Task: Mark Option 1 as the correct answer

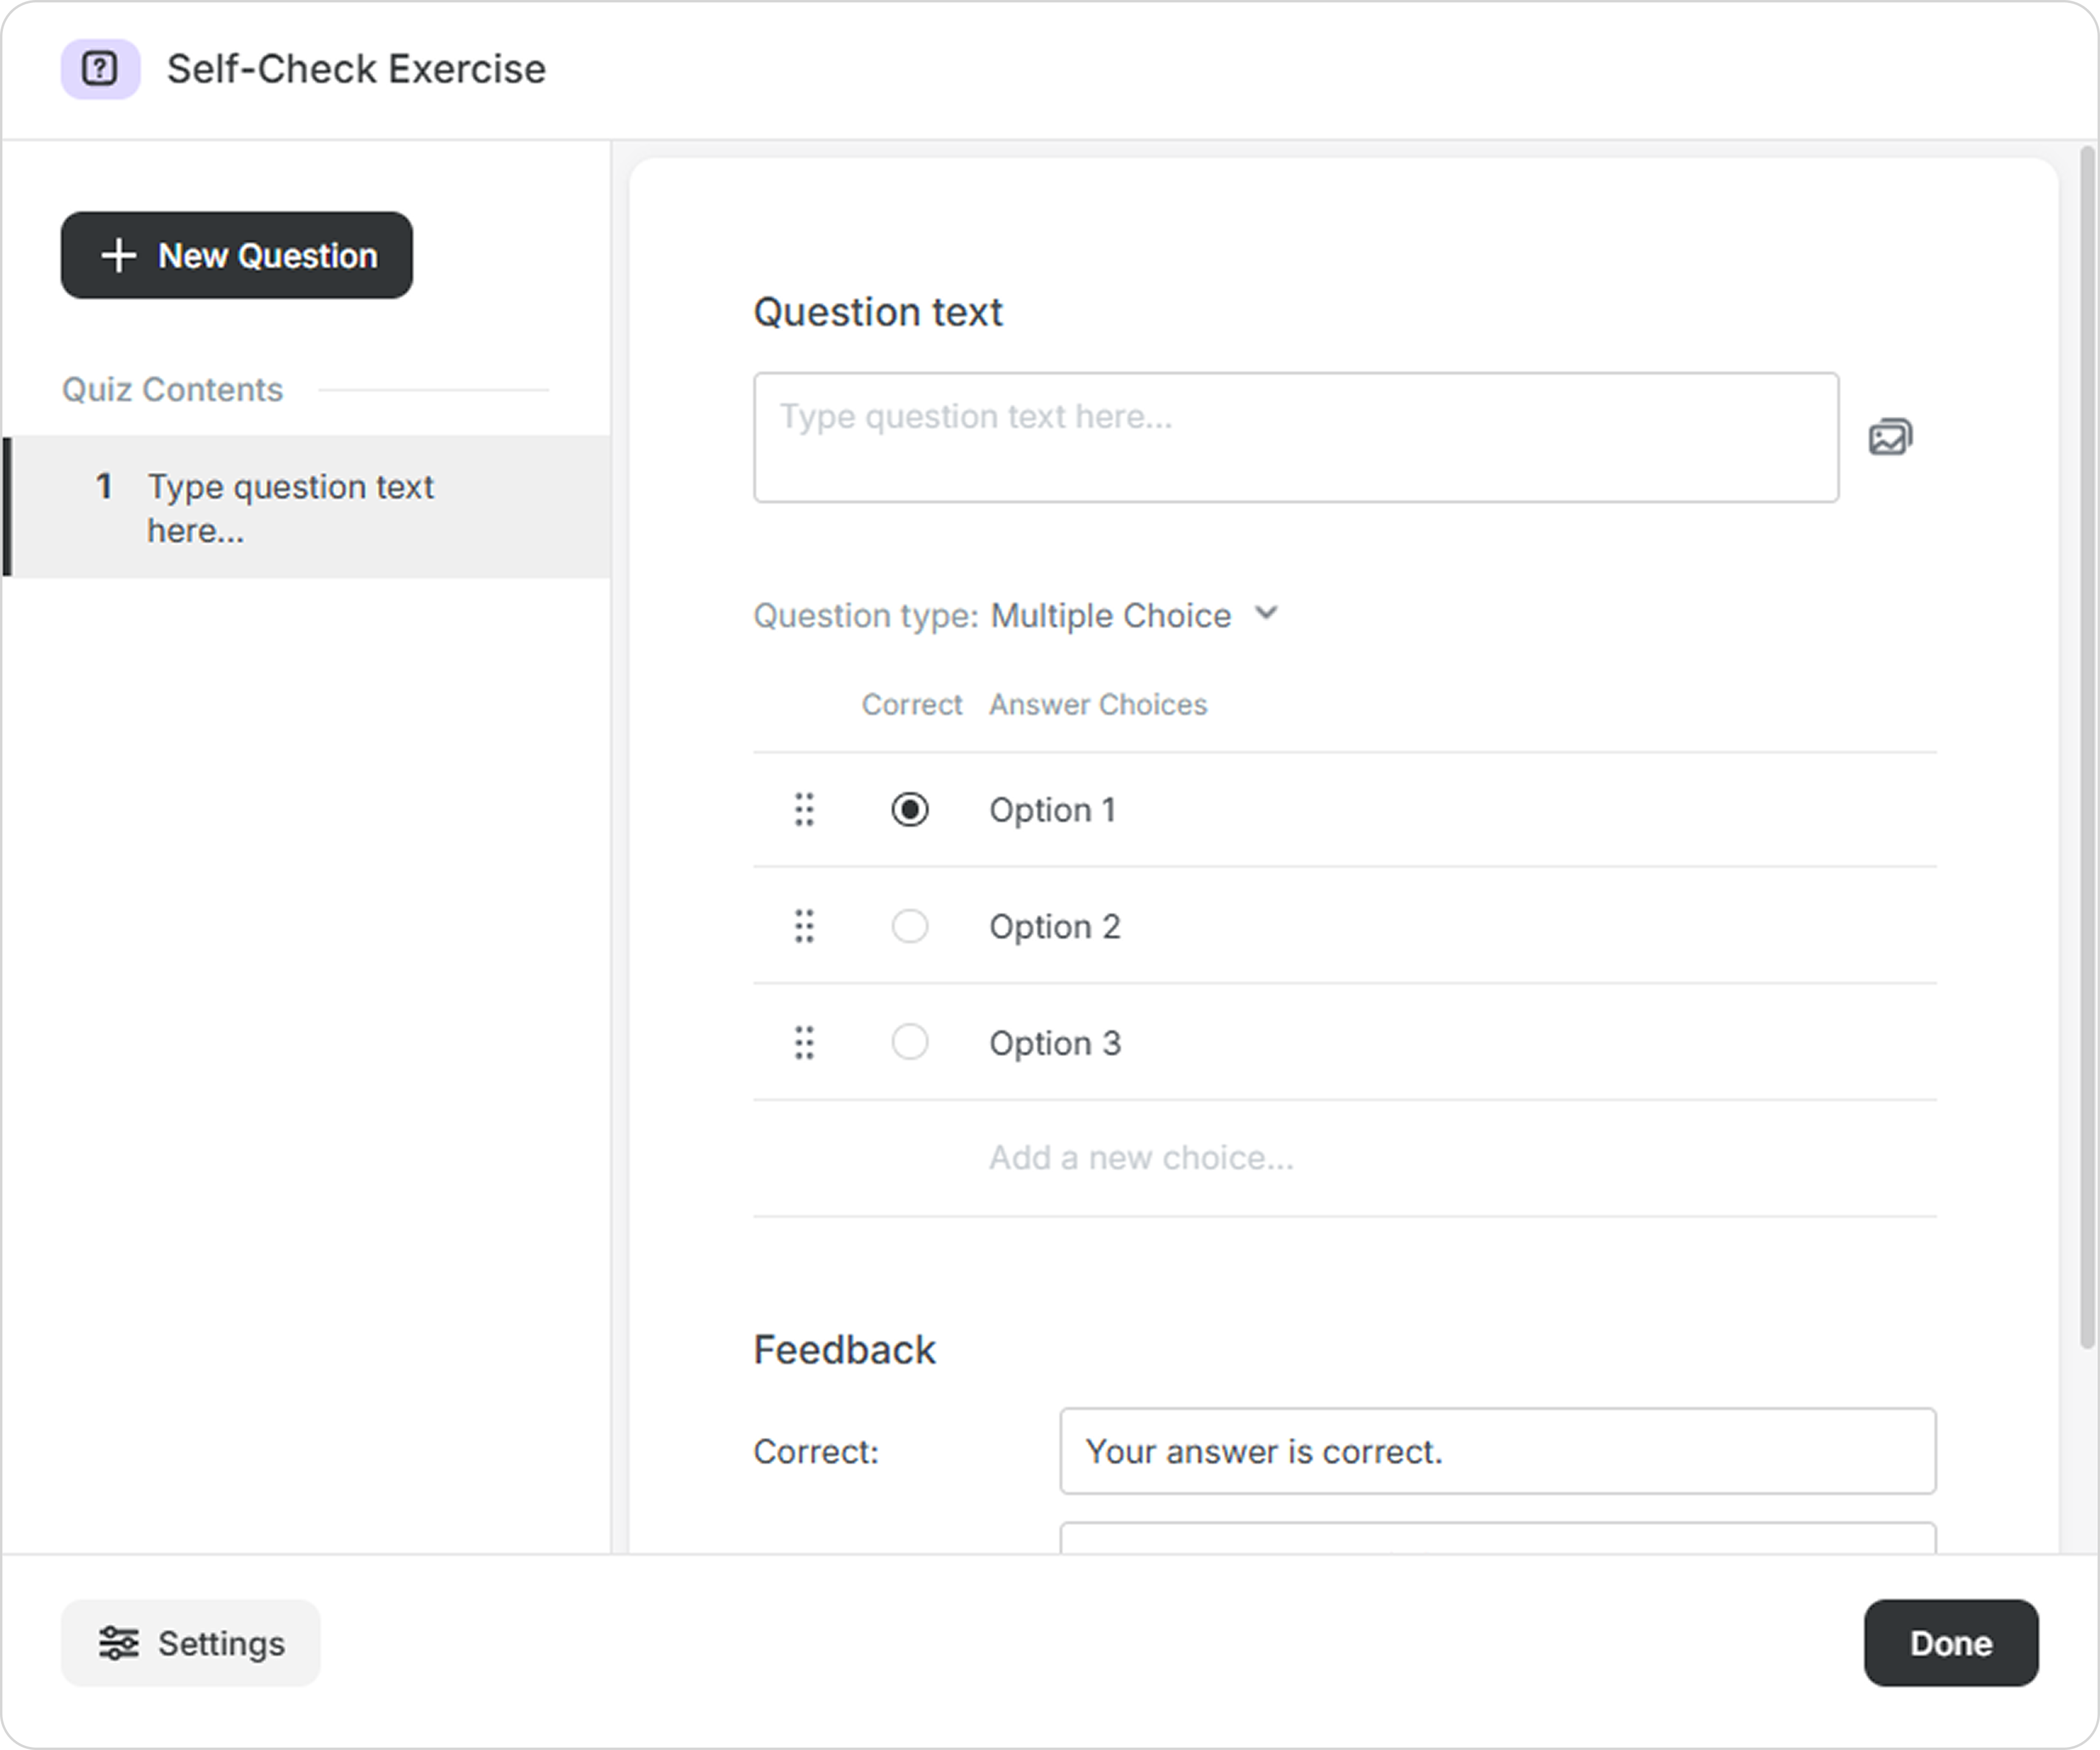Action: [x=910, y=809]
